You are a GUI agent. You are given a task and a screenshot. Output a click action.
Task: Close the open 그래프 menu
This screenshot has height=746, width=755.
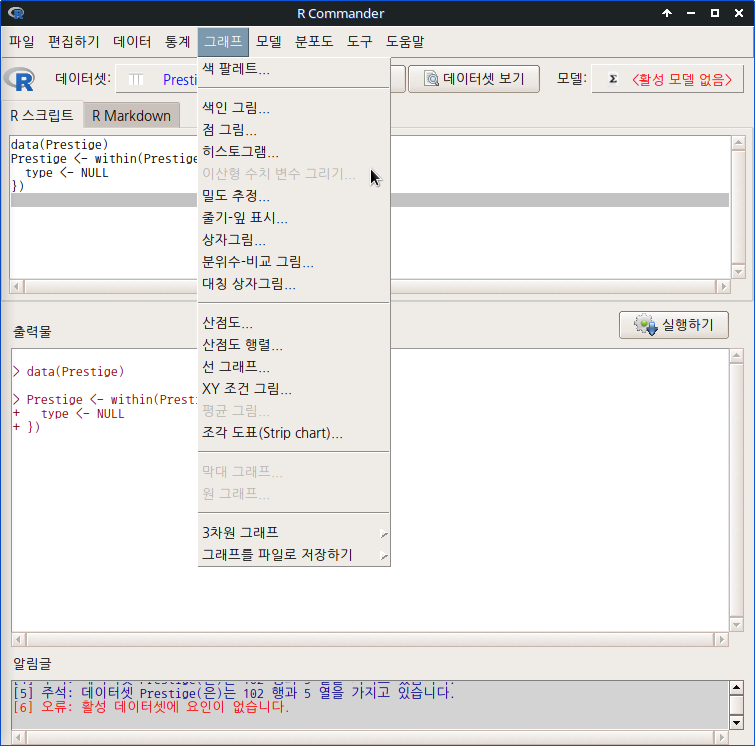(x=223, y=41)
